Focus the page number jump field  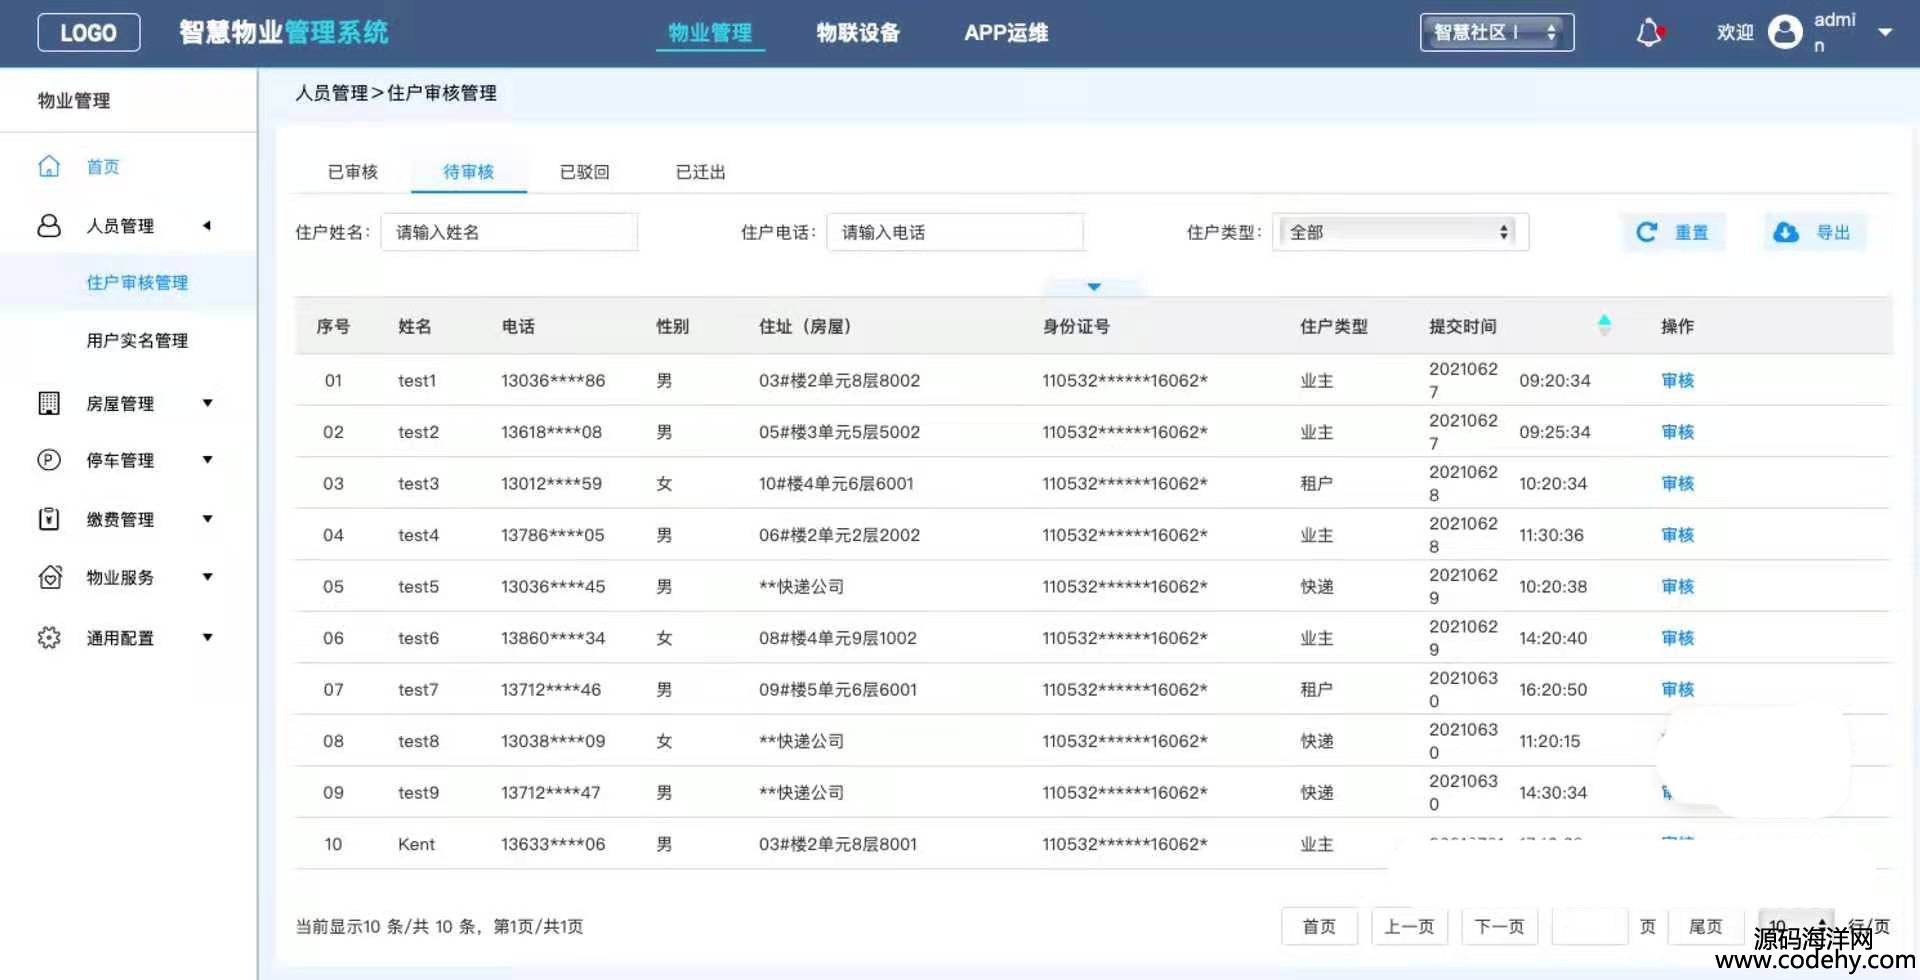1590,926
